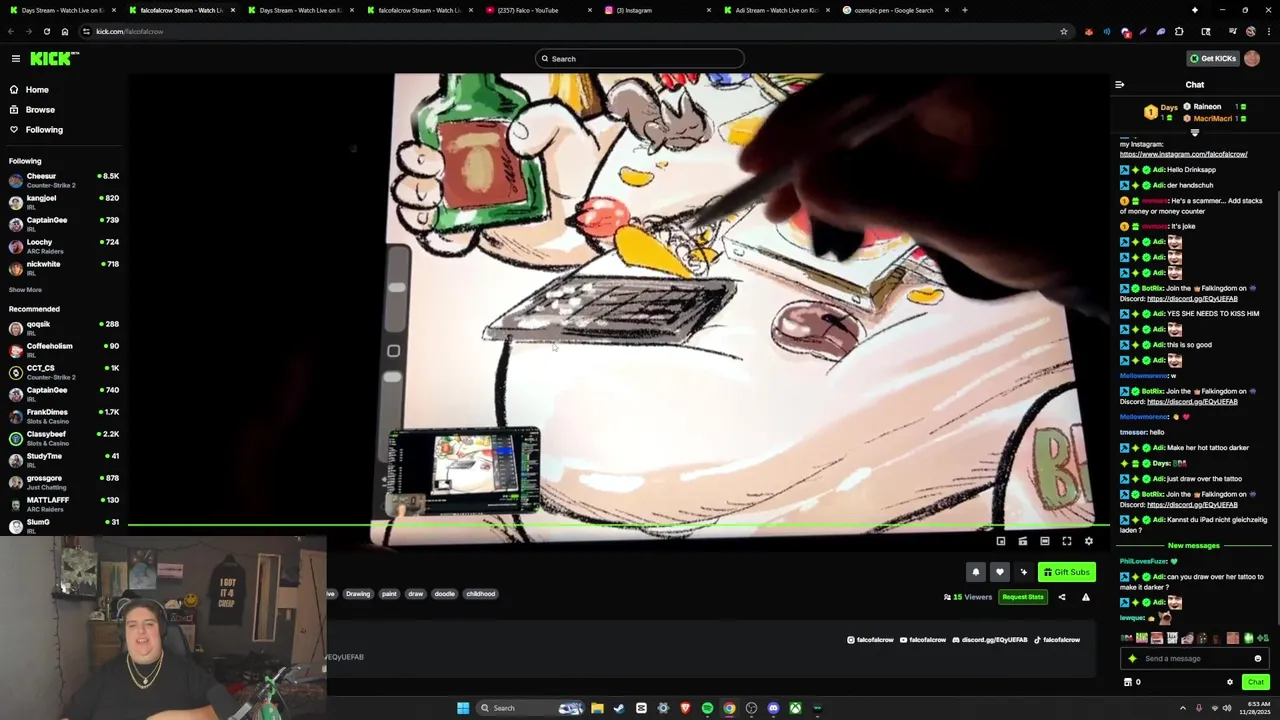The width and height of the screenshot is (1280, 720).
Task: Click the Kick search box
Action: pyautogui.click(x=640, y=59)
